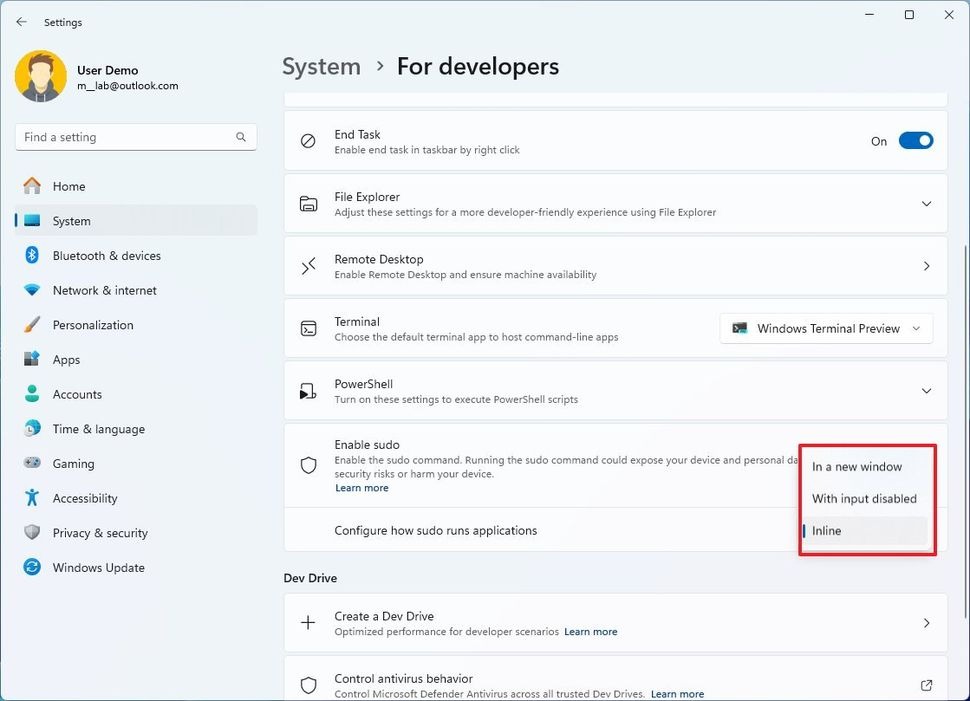Click the System monitor icon in sidebar

32,221
